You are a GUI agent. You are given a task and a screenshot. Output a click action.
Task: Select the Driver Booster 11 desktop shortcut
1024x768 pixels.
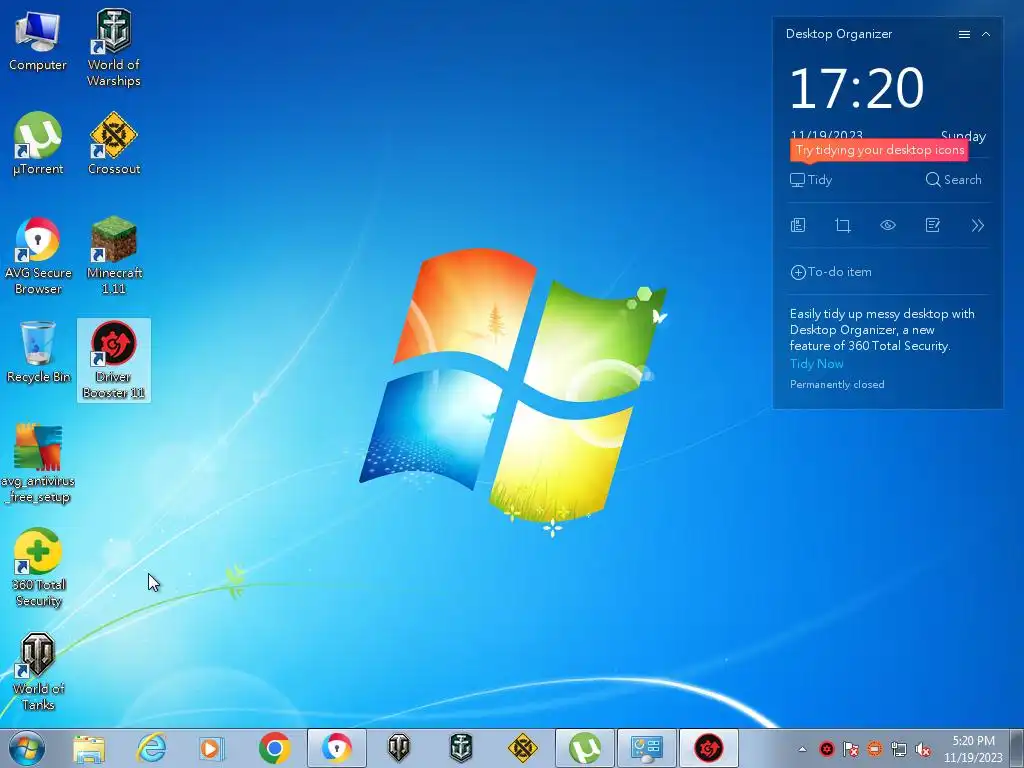point(114,360)
